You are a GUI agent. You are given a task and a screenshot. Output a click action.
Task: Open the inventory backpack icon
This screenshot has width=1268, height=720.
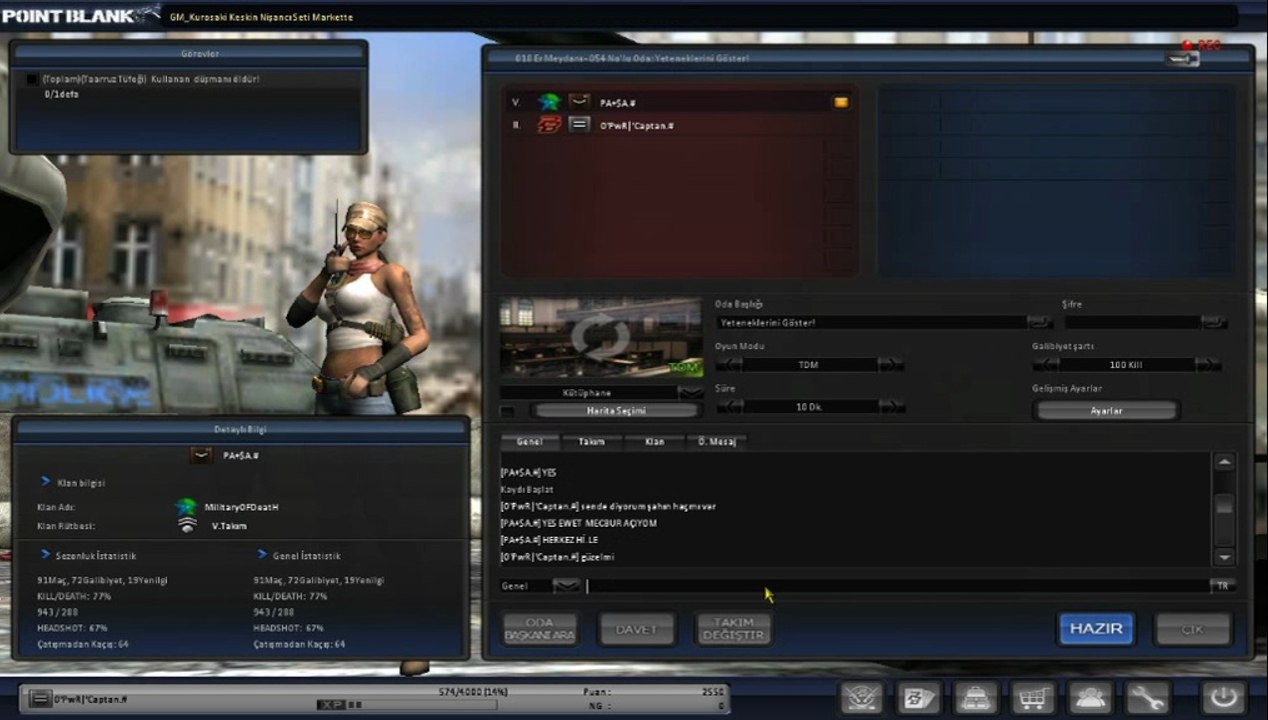tap(975, 697)
